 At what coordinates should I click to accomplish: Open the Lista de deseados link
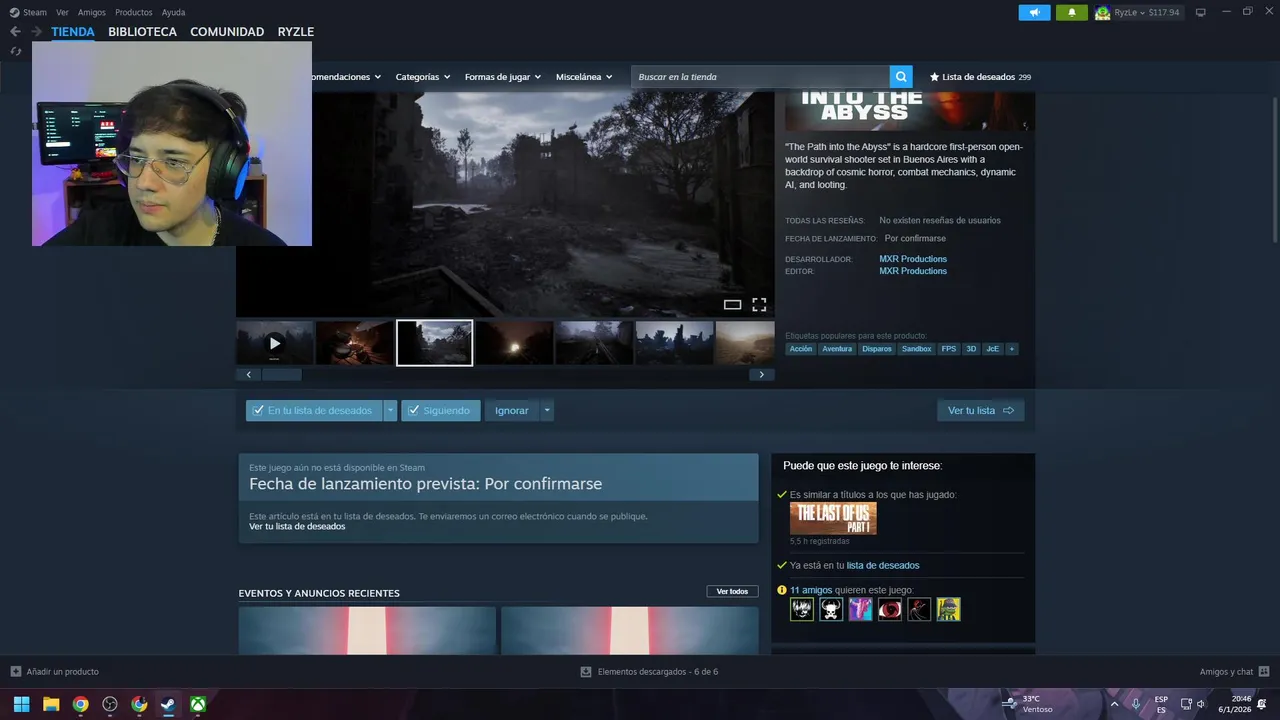tap(980, 77)
